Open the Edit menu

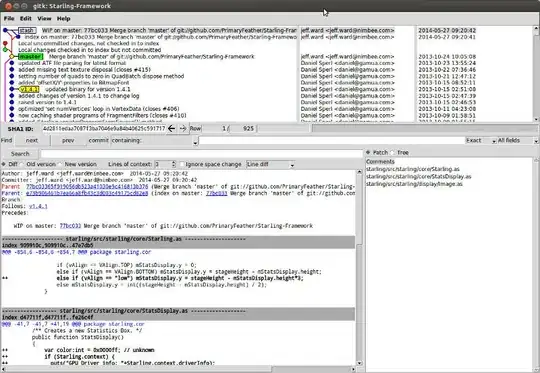click(25, 19)
